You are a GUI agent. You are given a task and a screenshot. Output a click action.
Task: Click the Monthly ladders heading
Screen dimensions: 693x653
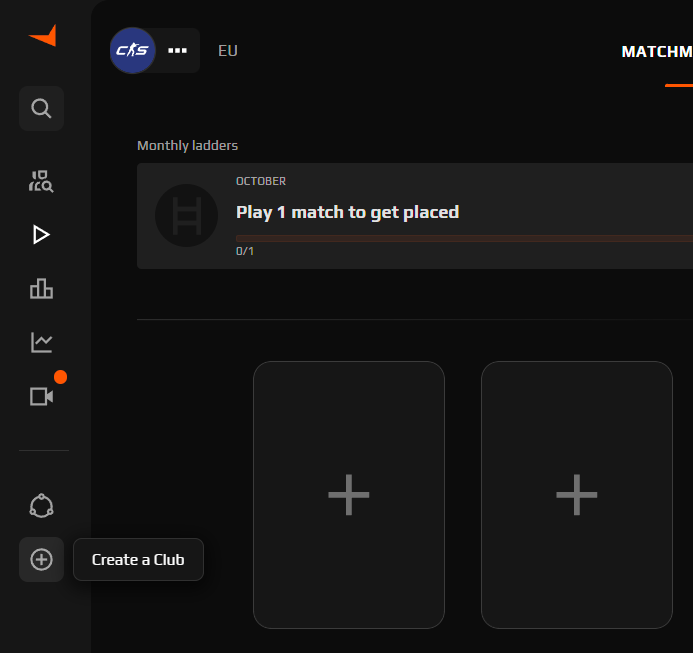pyautogui.click(x=187, y=145)
